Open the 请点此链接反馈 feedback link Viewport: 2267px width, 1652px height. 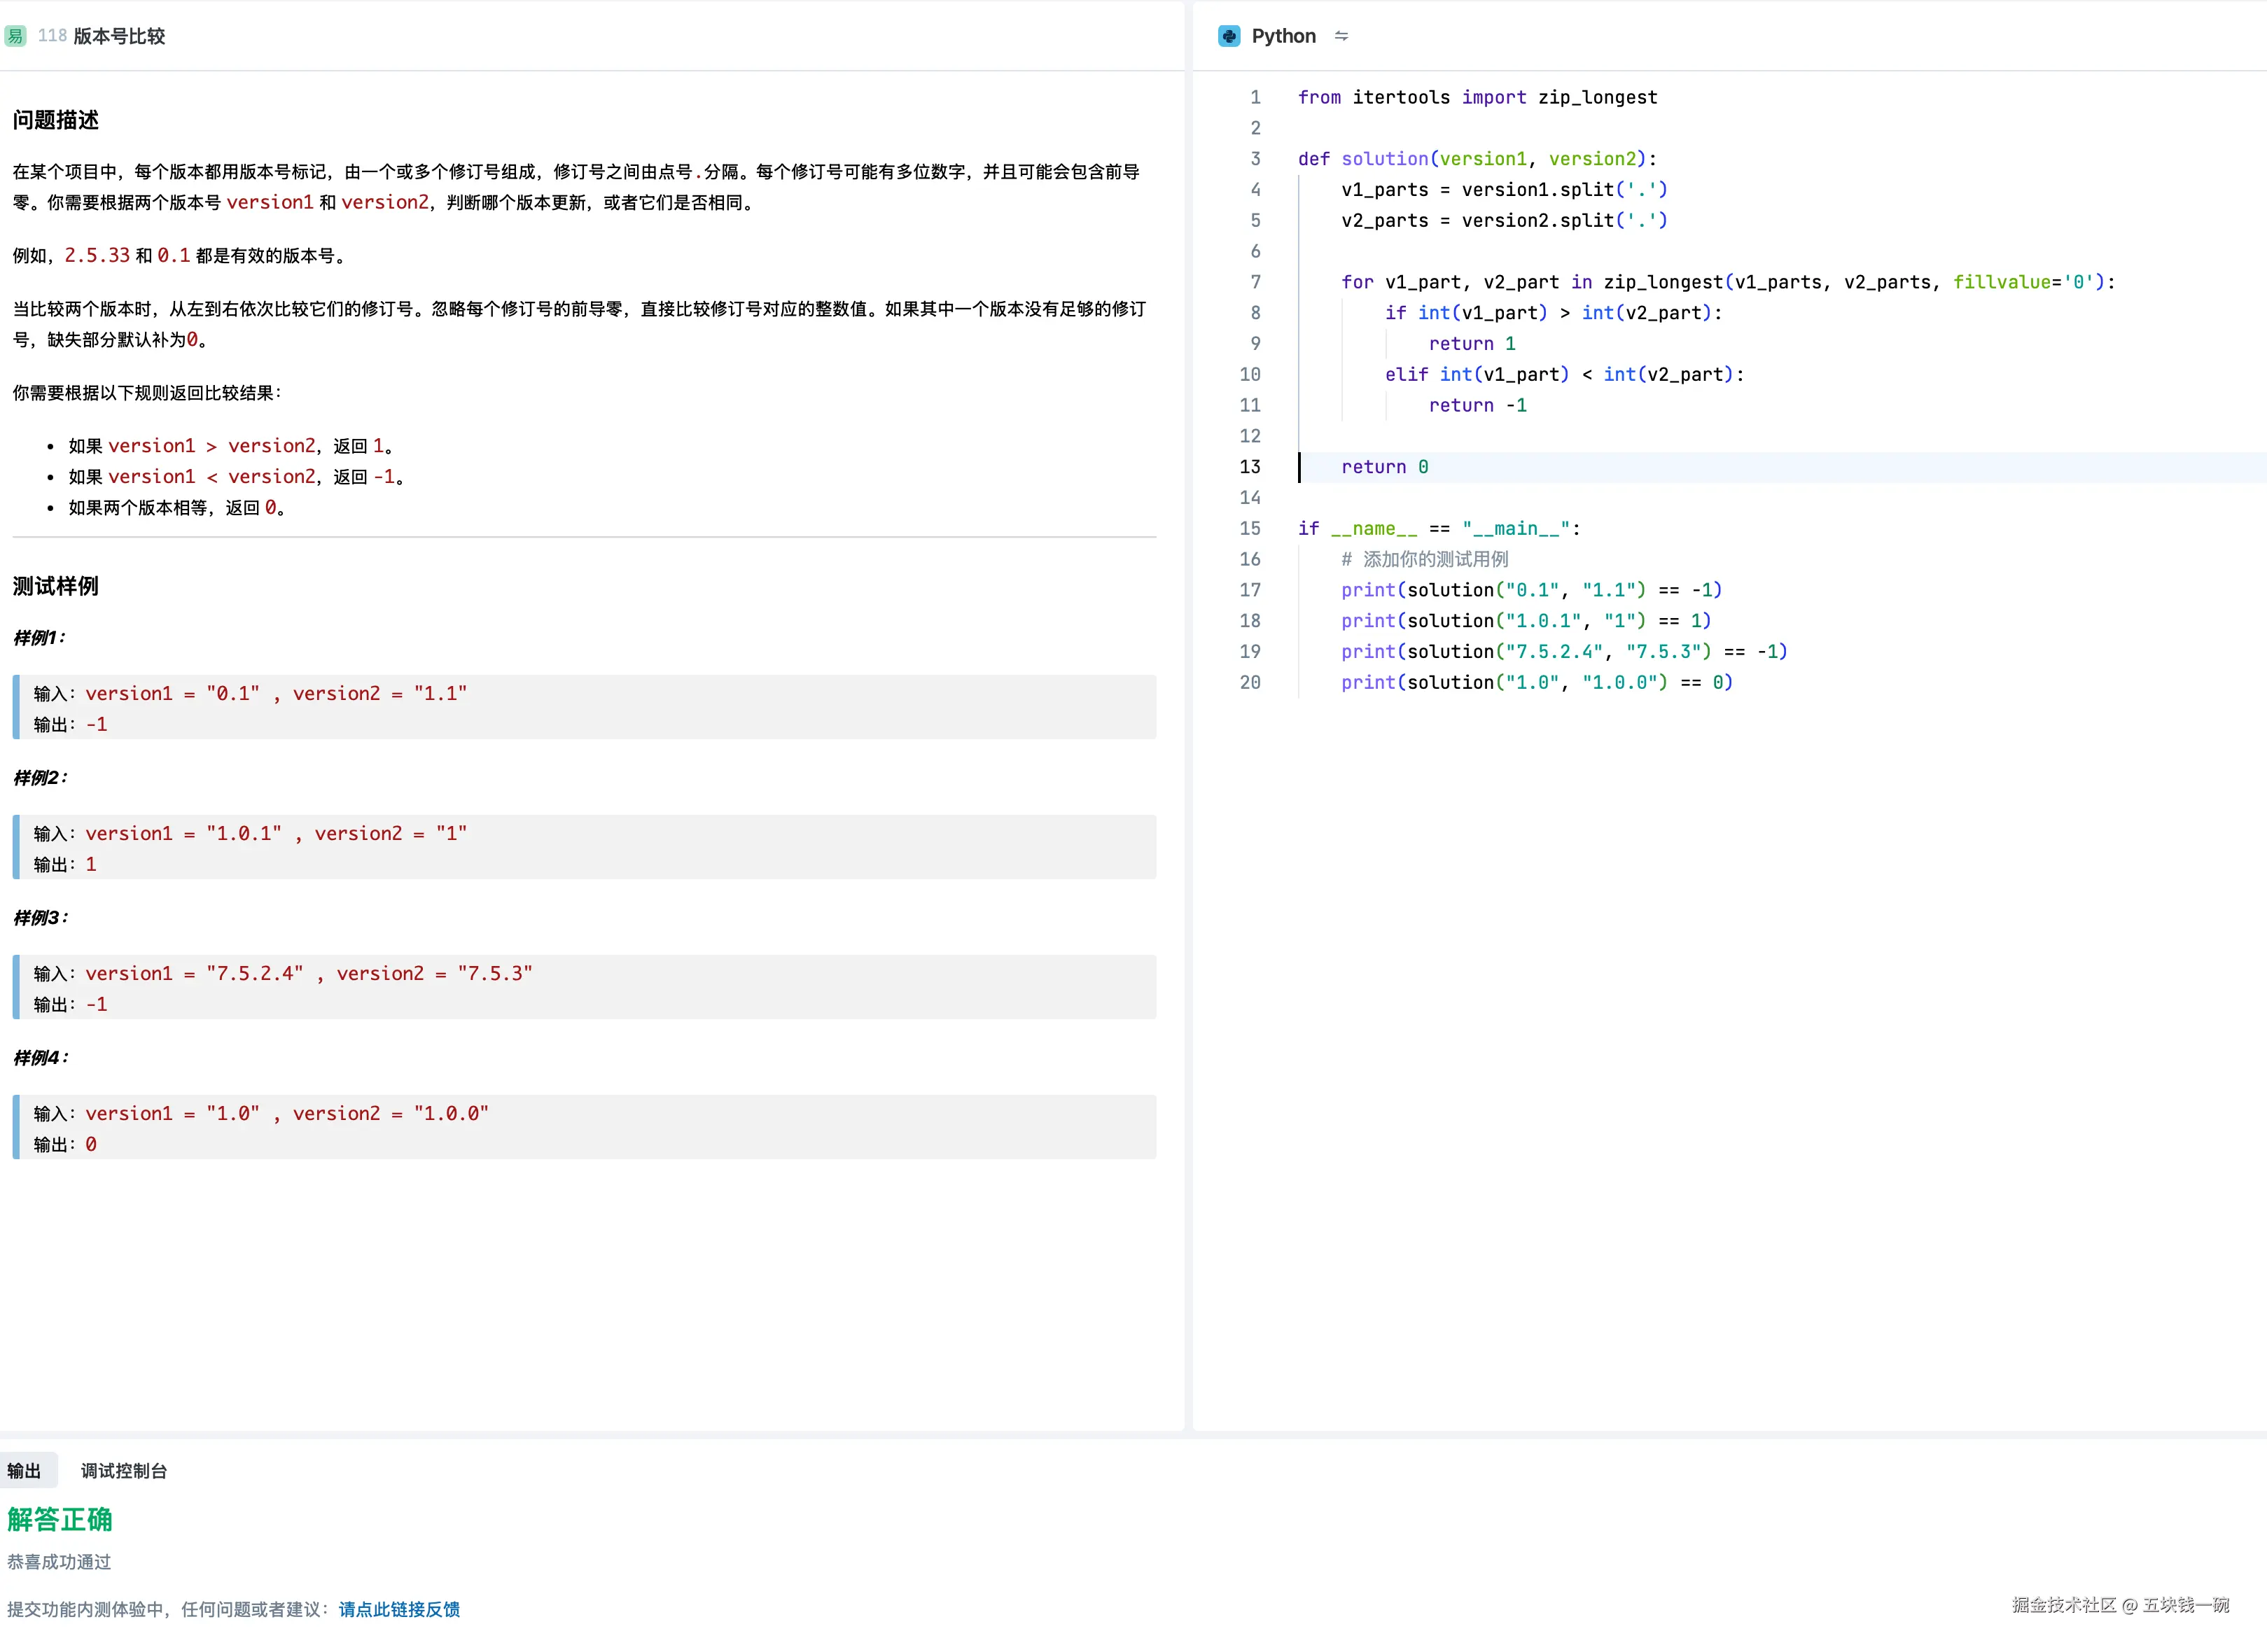399,1608
